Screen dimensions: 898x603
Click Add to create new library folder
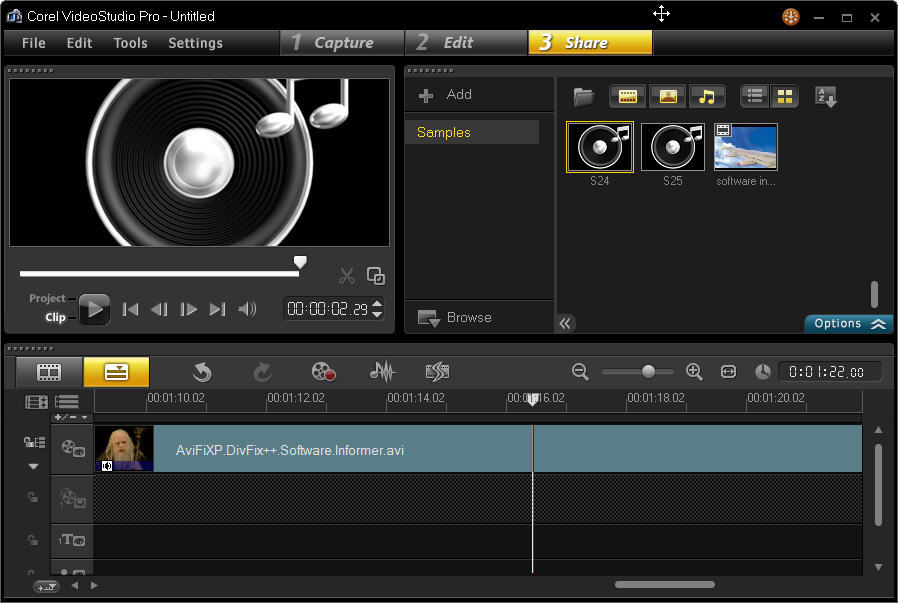pos(445,94)
